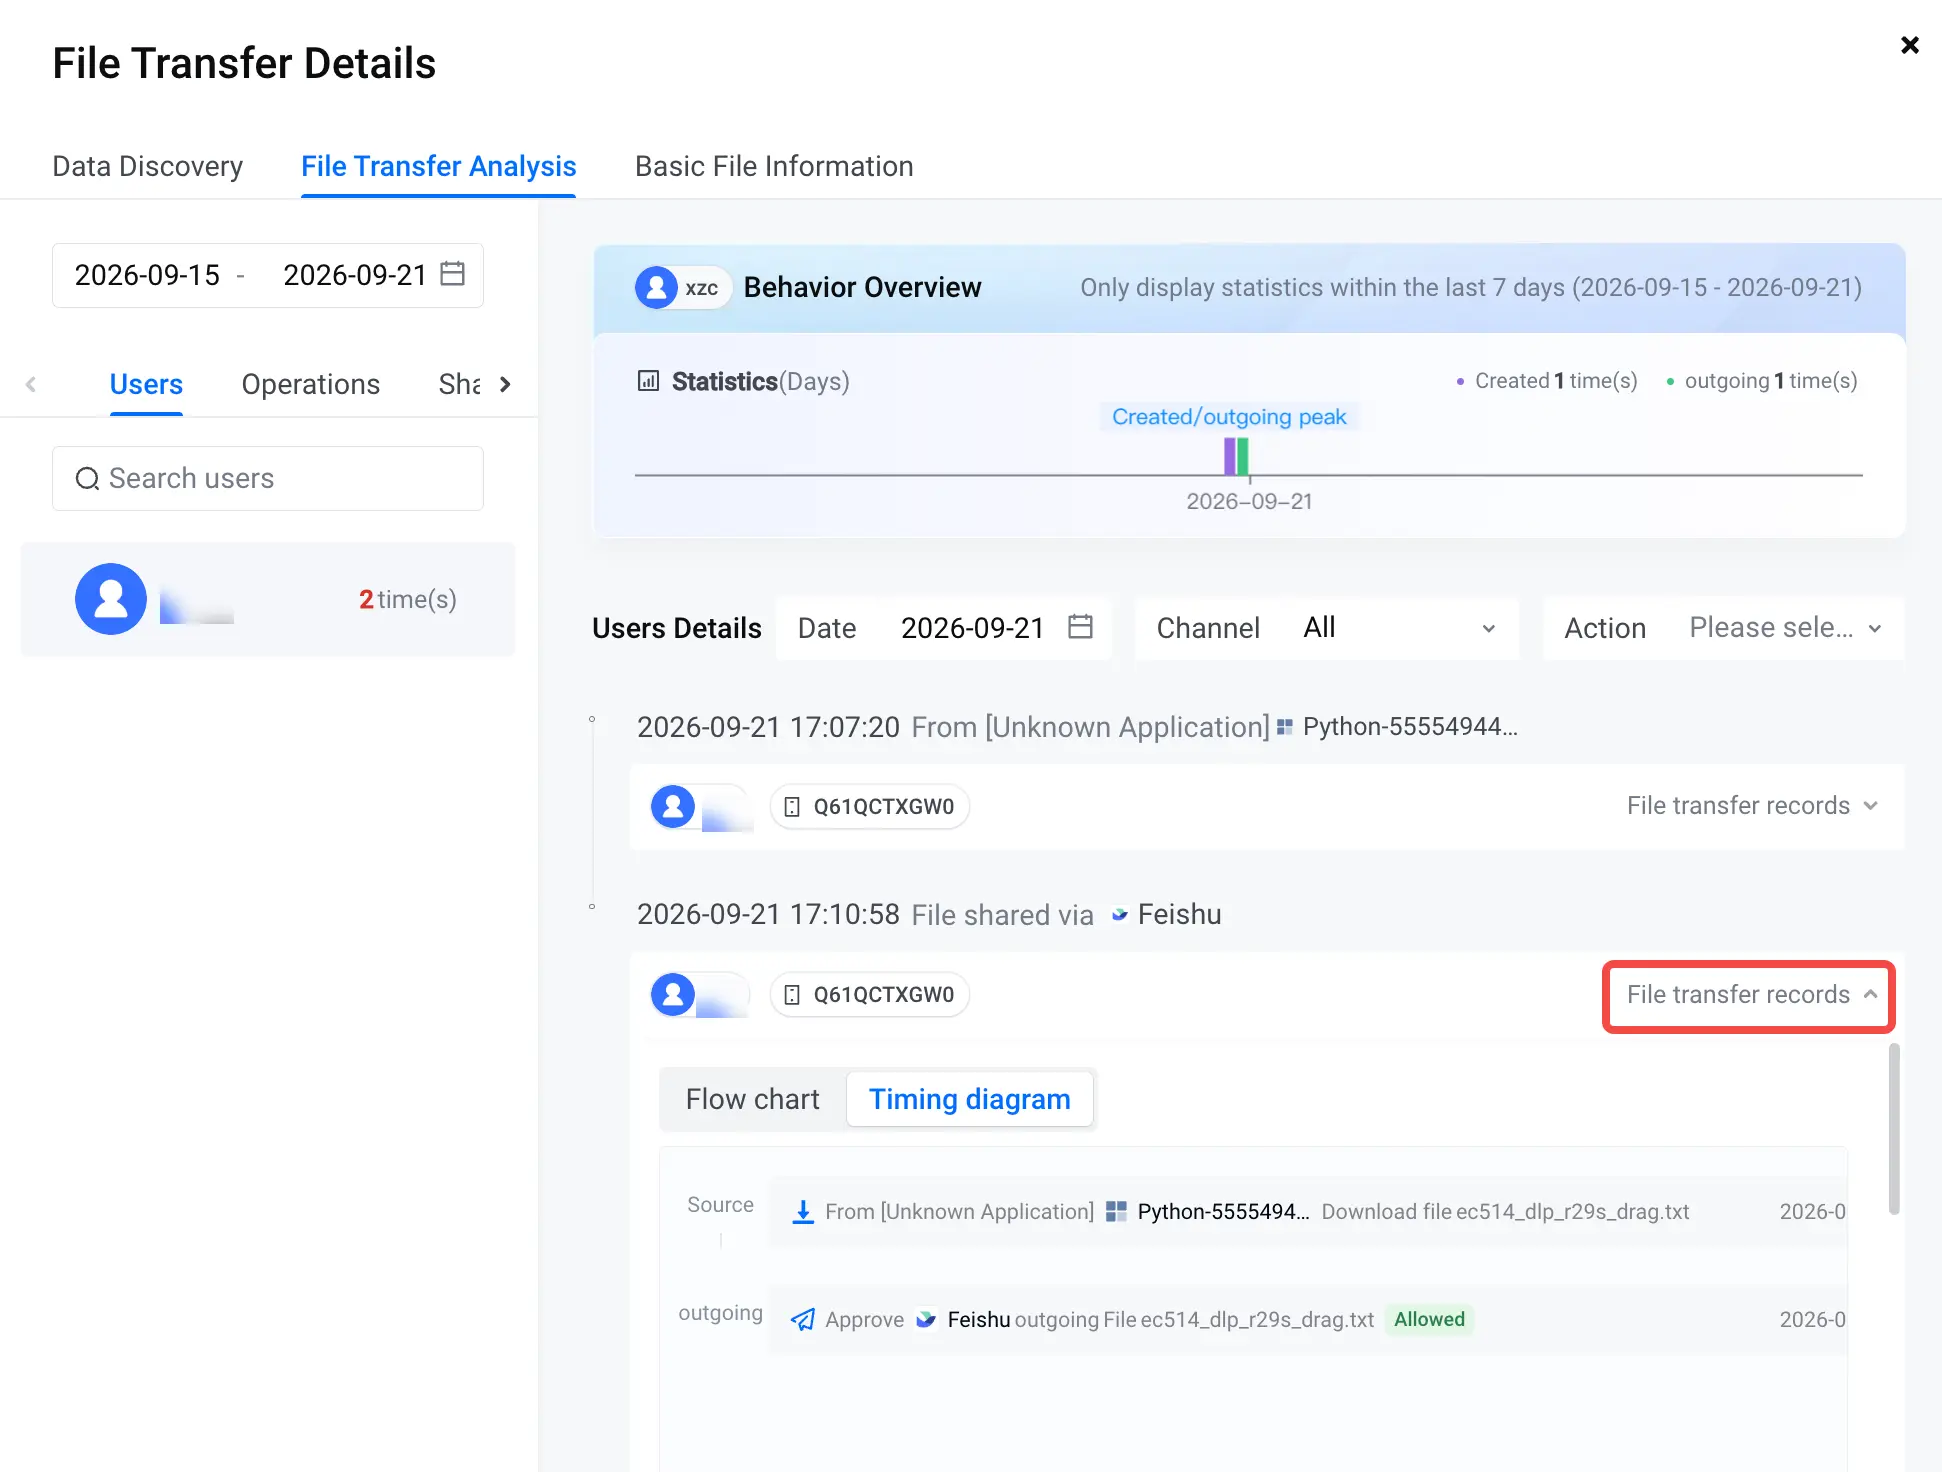Image resolution: width=1942 pixels, height=1472 pixels.
Task: Click the Search users input field
Action: pyautogui.click(x=268, y=479)
